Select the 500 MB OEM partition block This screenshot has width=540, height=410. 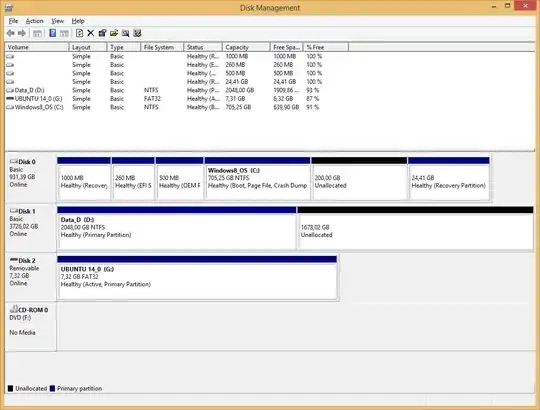179,178
